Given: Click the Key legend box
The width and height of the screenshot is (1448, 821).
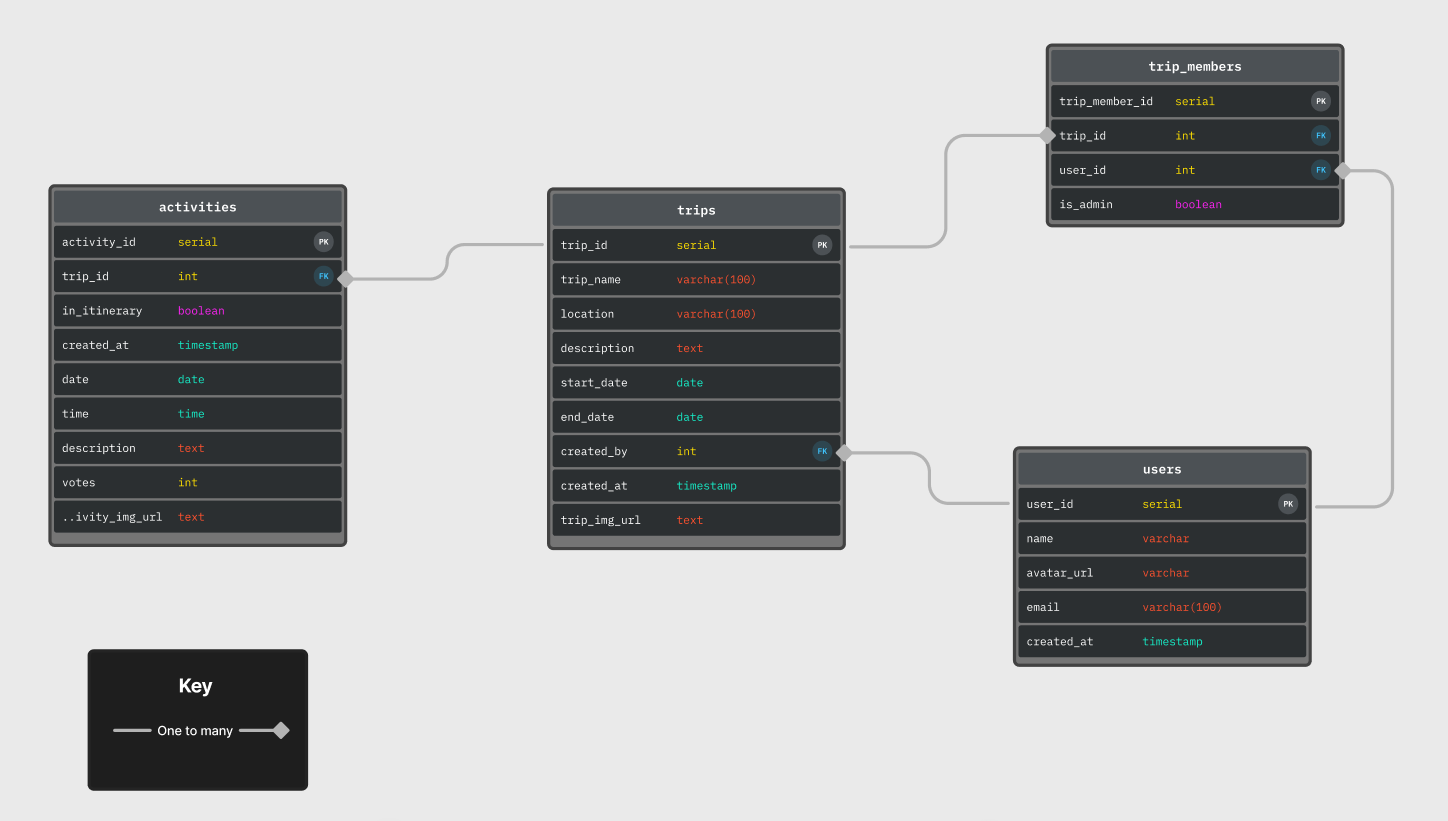Looking at the screenshot, I should pos(197,720).
